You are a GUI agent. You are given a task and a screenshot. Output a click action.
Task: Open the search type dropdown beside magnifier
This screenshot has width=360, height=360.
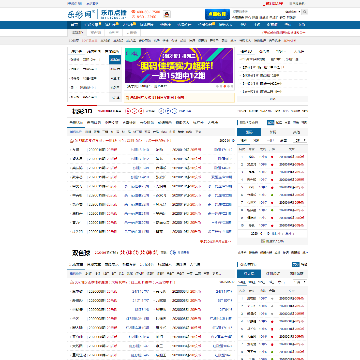pyautogui.click(x=293, y=12)
